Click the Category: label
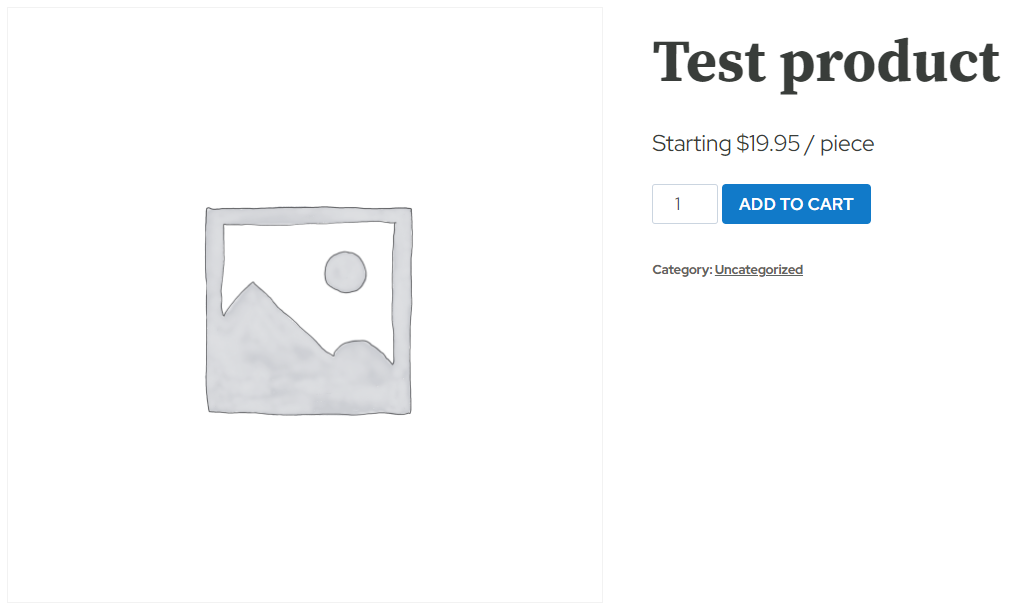 (x=682, y=270)
